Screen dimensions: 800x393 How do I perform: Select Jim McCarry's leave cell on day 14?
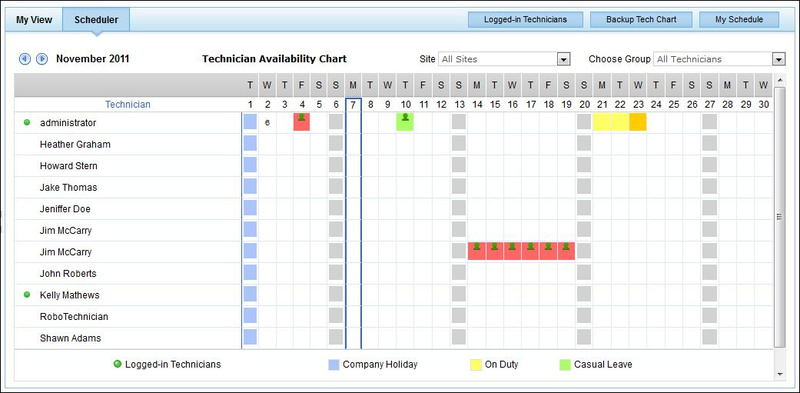[x=477, y=251]
